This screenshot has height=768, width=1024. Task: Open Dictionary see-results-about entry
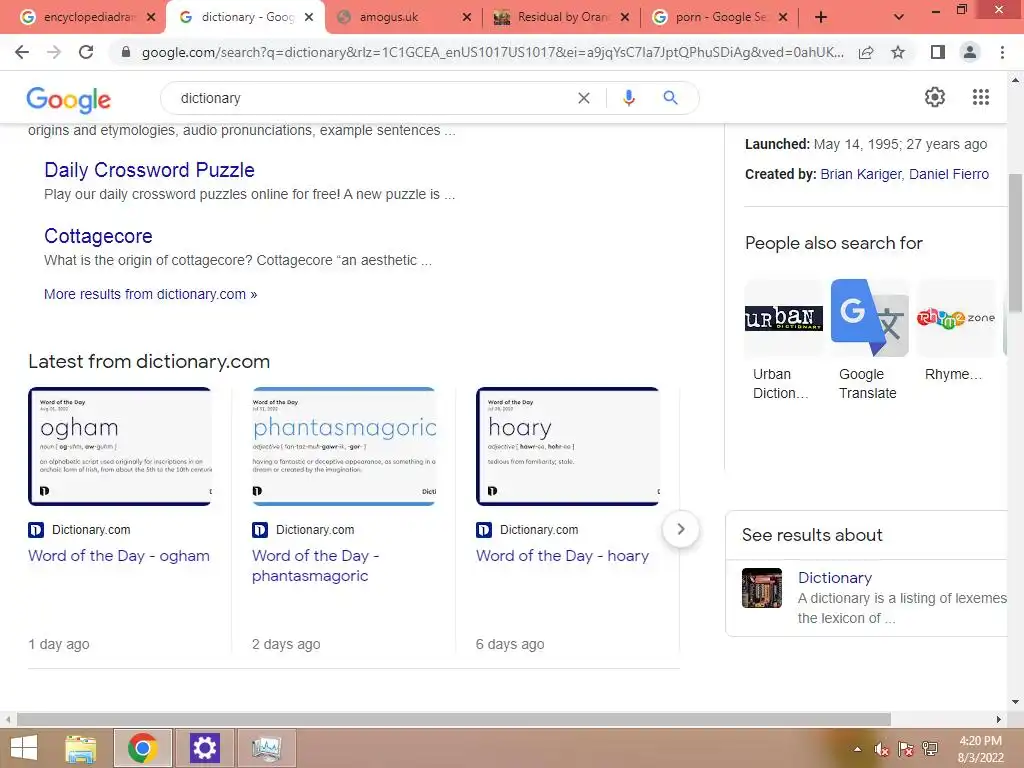click(835, 578)
